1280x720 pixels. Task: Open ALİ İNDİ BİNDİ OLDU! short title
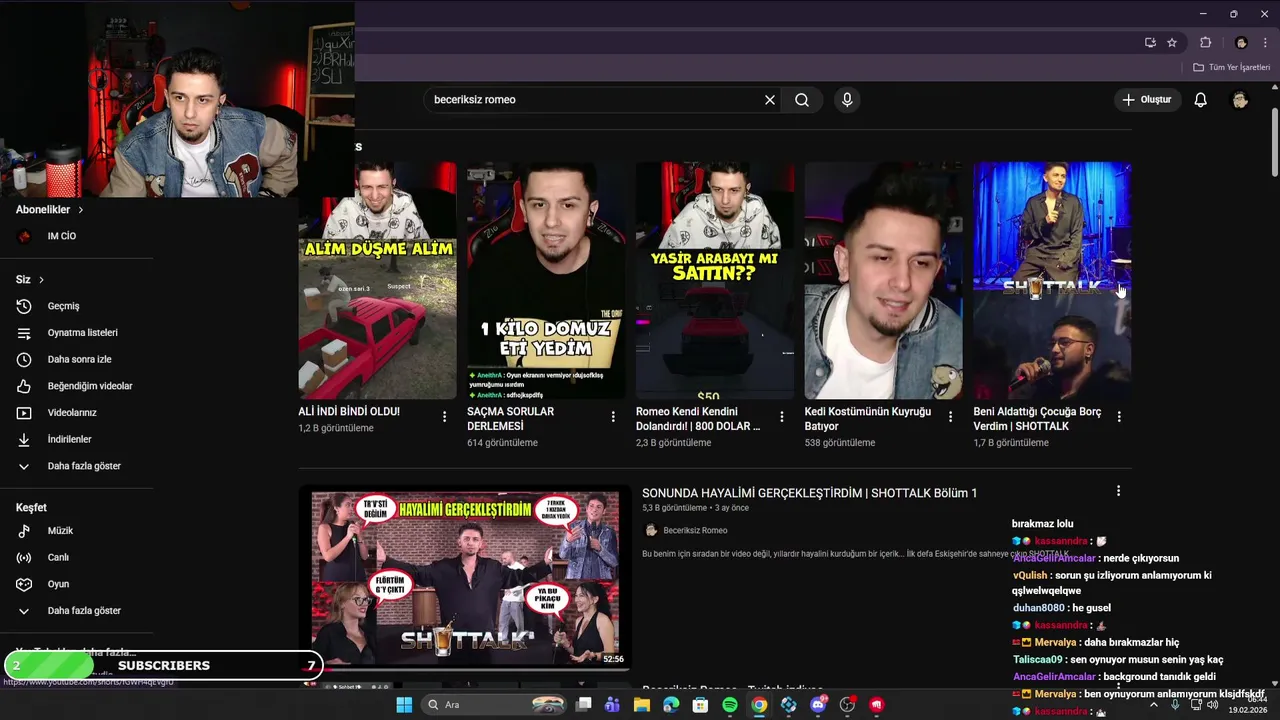point(349,412)
